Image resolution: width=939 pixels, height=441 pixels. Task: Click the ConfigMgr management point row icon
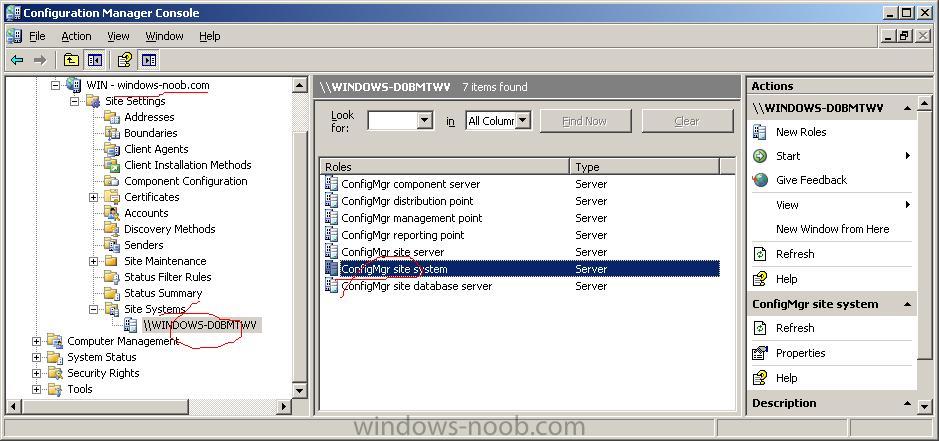[x=331, y=218]
